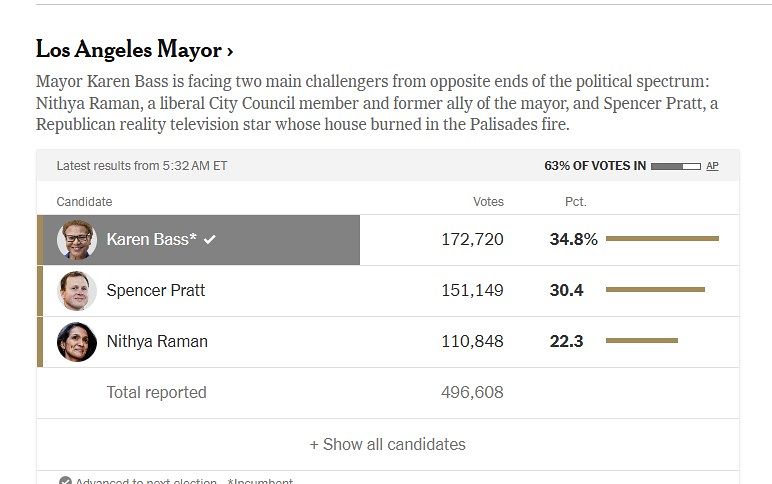The width and height of the screenshot is (772, 484).
Task: Open the Los Angeles Mayor heading link
Action: 134,50
